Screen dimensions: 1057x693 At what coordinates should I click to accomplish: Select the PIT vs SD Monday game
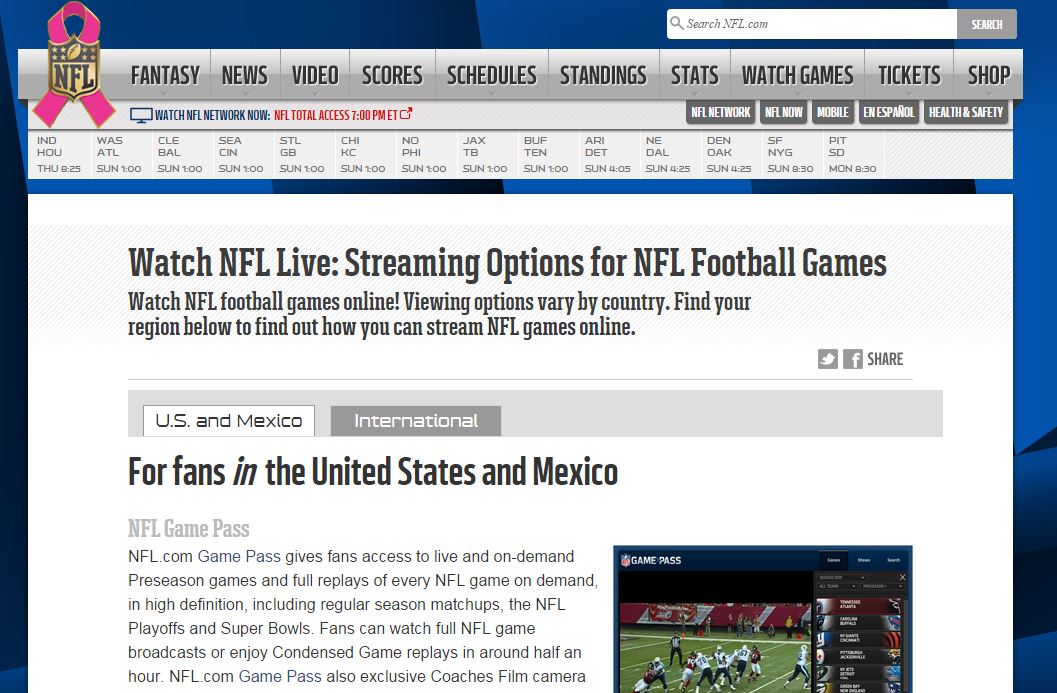pos(853,154)
